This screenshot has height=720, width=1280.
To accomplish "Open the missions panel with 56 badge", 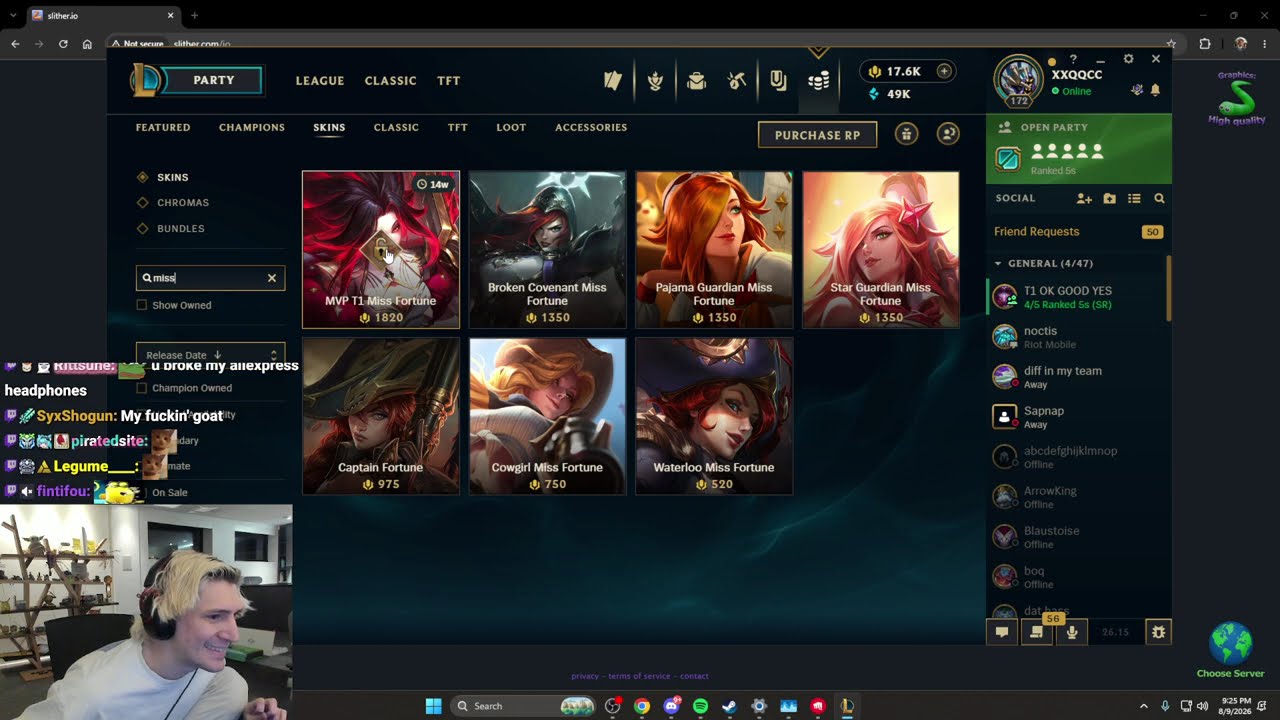I will [x=1037, y=632].
